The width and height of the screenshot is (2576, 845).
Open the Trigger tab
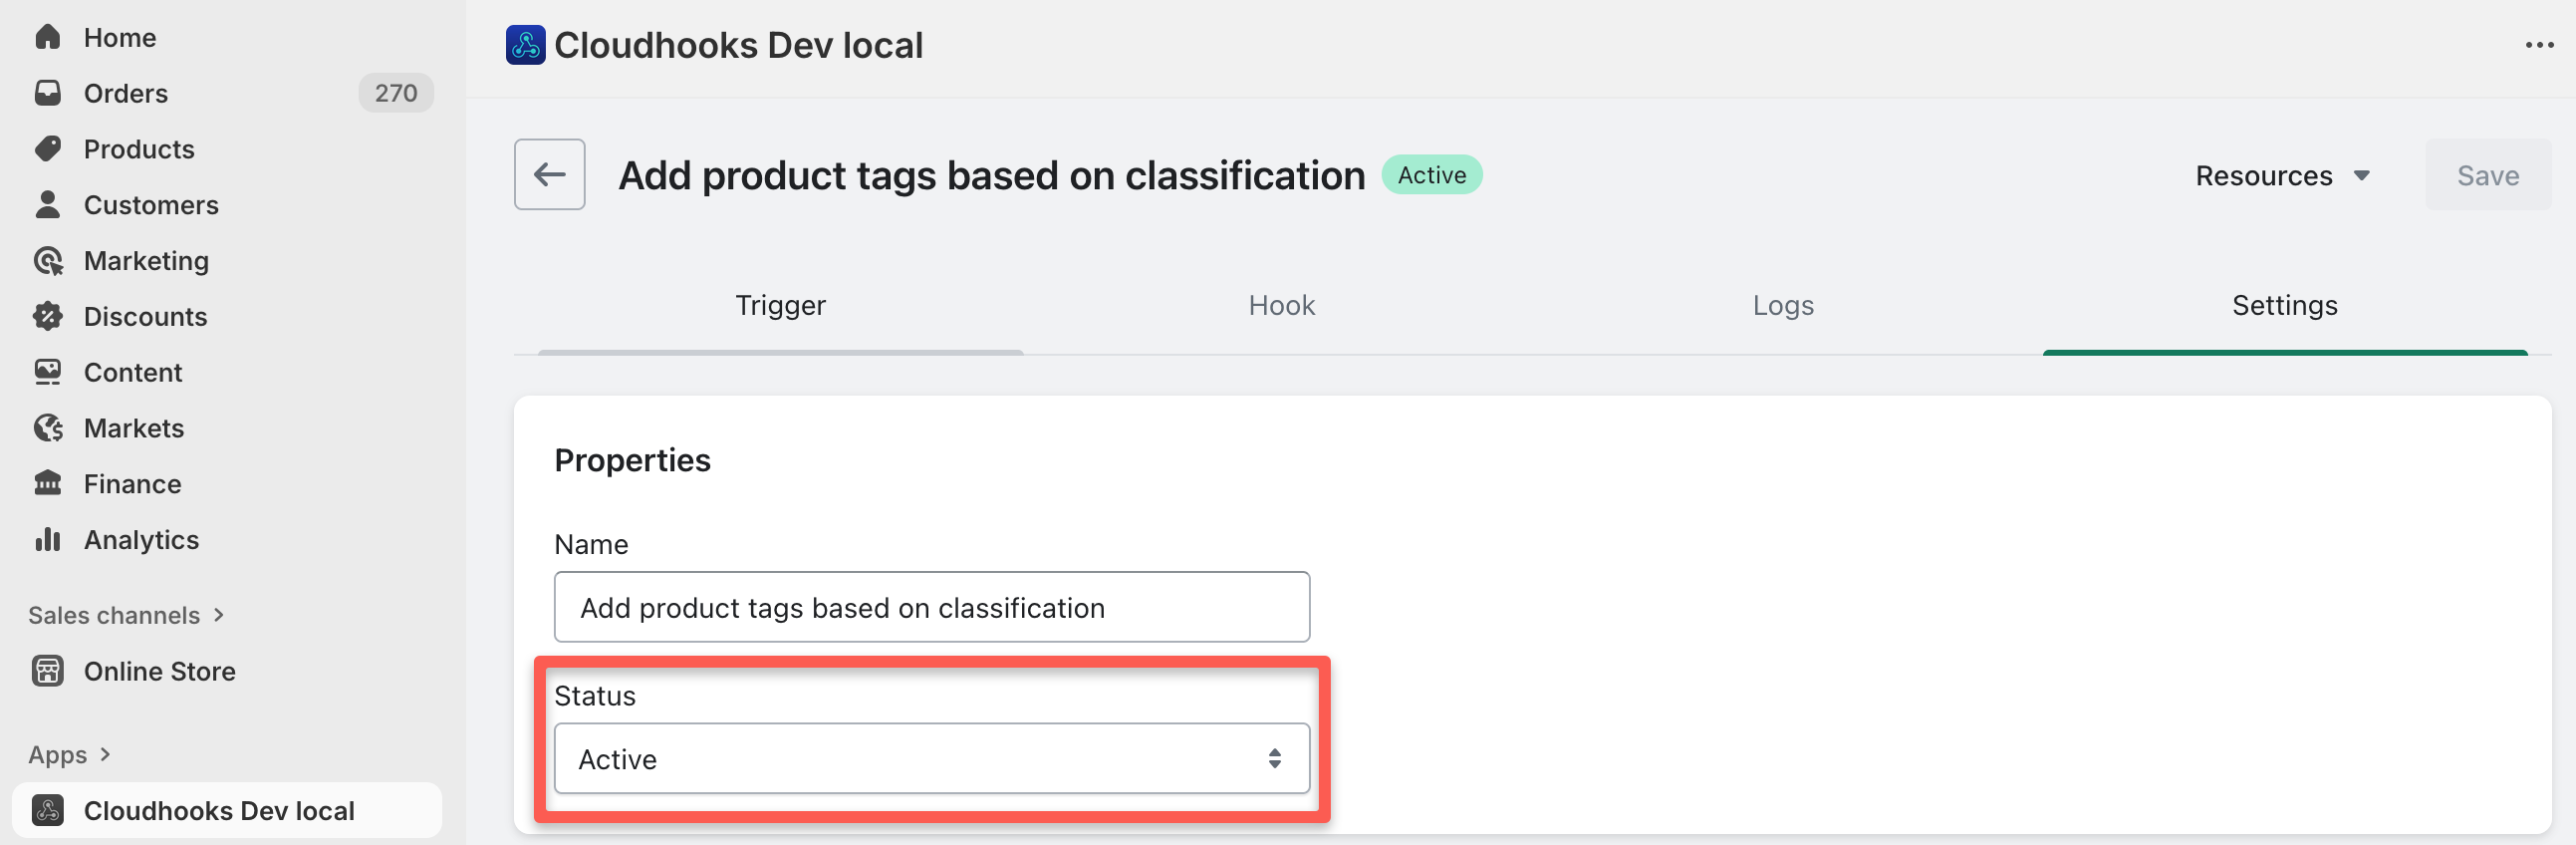[780, 305]
